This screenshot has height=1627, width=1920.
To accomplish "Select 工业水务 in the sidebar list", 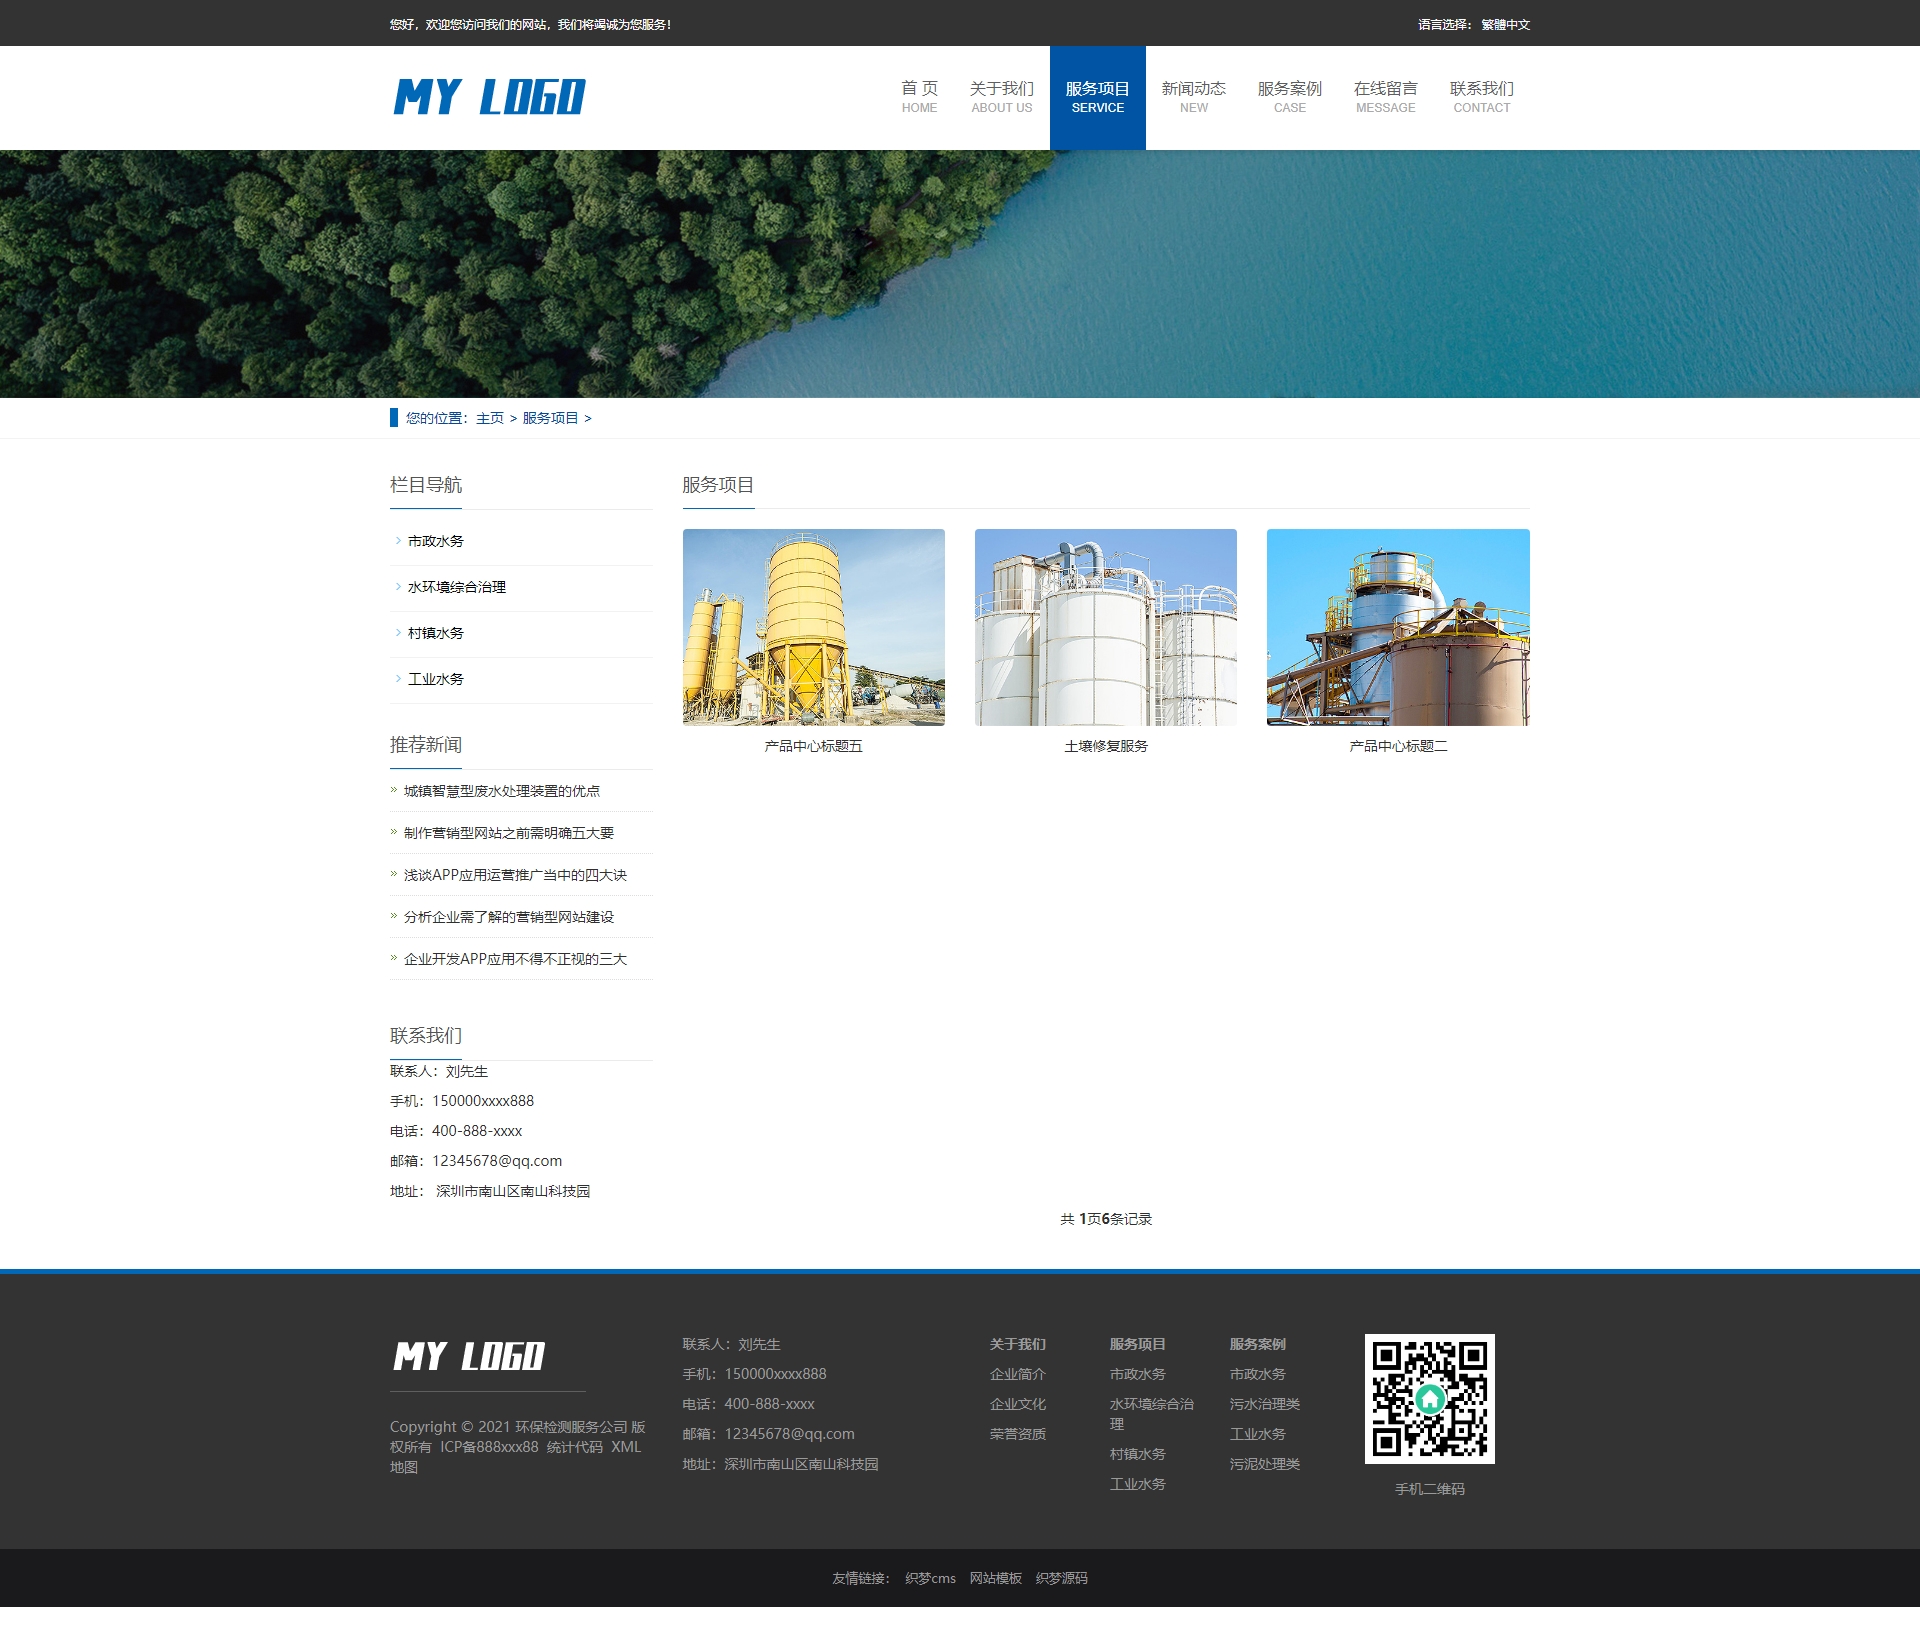I will 436,679.
